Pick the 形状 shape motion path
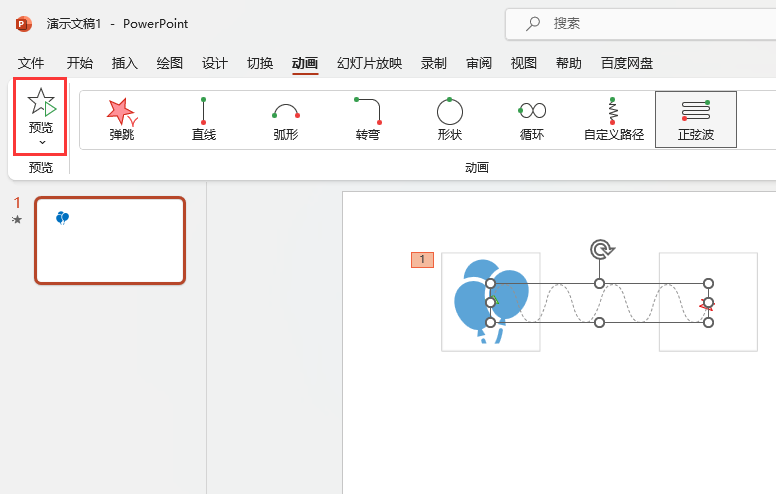This screenshot has height=494, width=776. click(x=449, y=119)
